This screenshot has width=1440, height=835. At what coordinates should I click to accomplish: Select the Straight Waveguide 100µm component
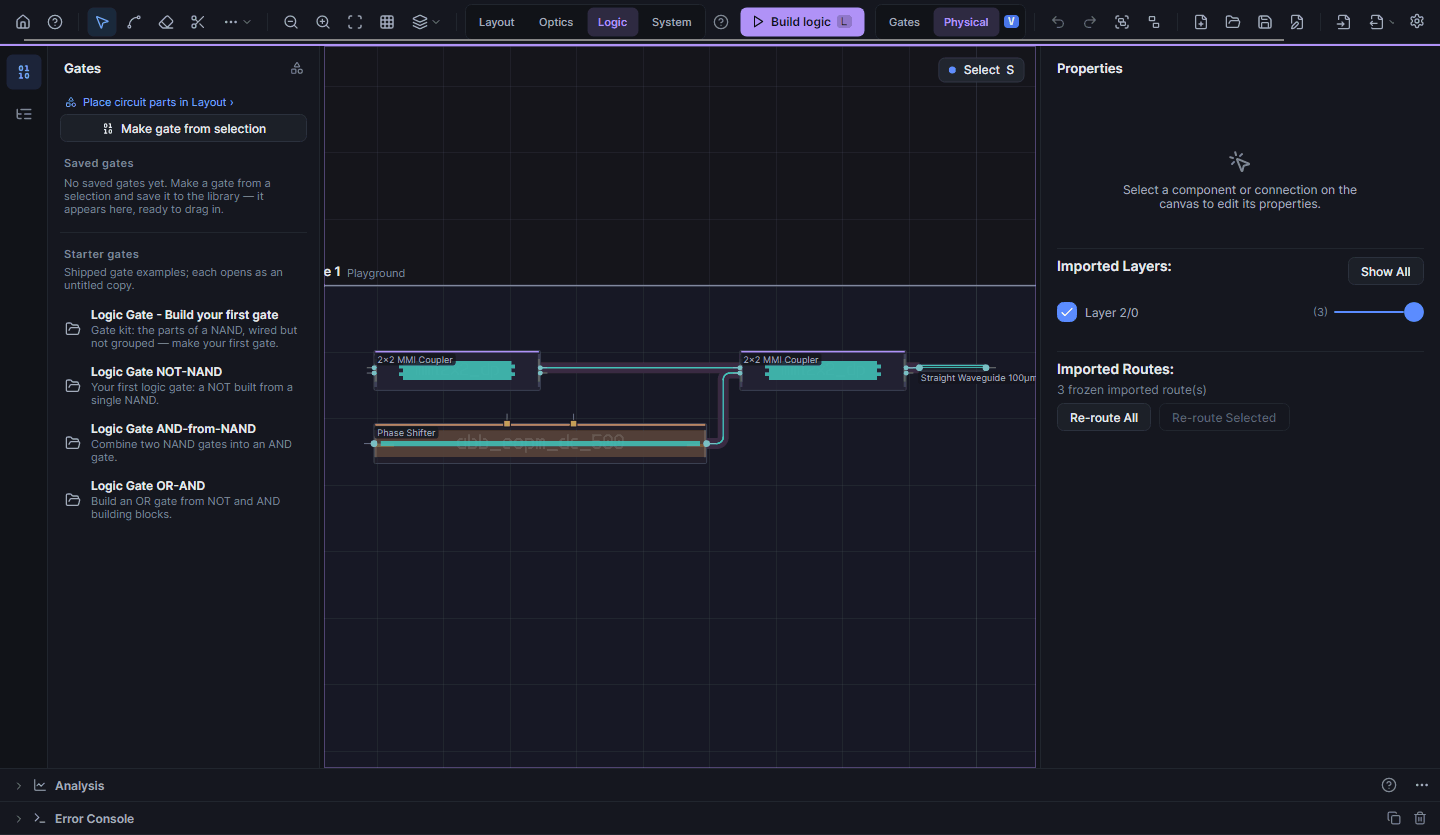tap(953, 368)
